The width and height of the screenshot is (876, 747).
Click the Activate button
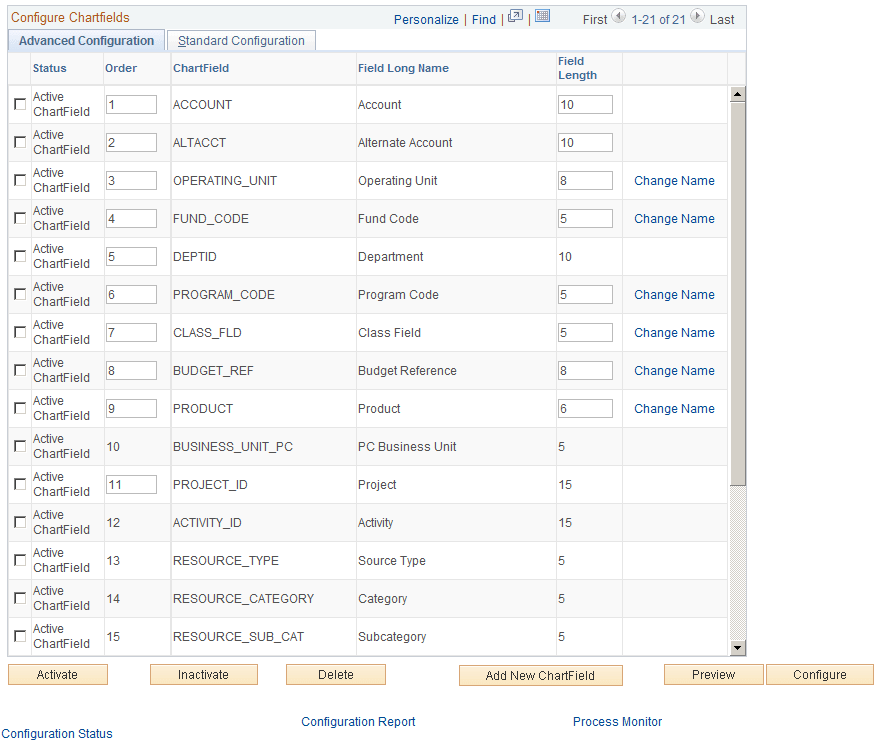(57, 674)
